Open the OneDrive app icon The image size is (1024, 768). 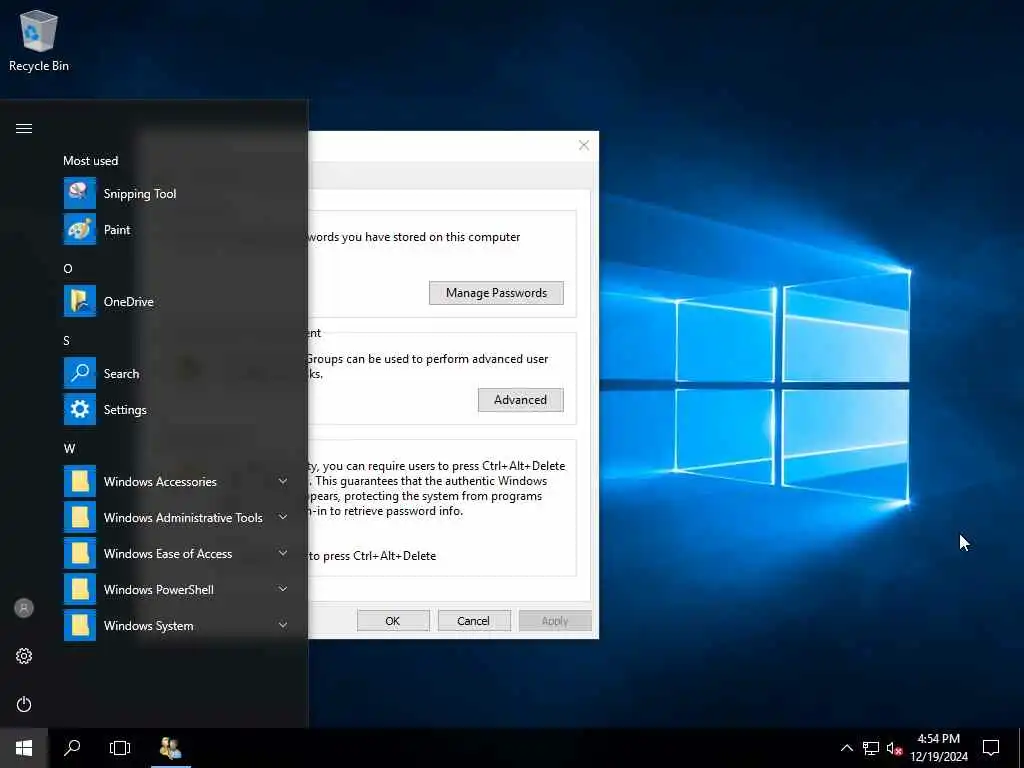[80, 301]
